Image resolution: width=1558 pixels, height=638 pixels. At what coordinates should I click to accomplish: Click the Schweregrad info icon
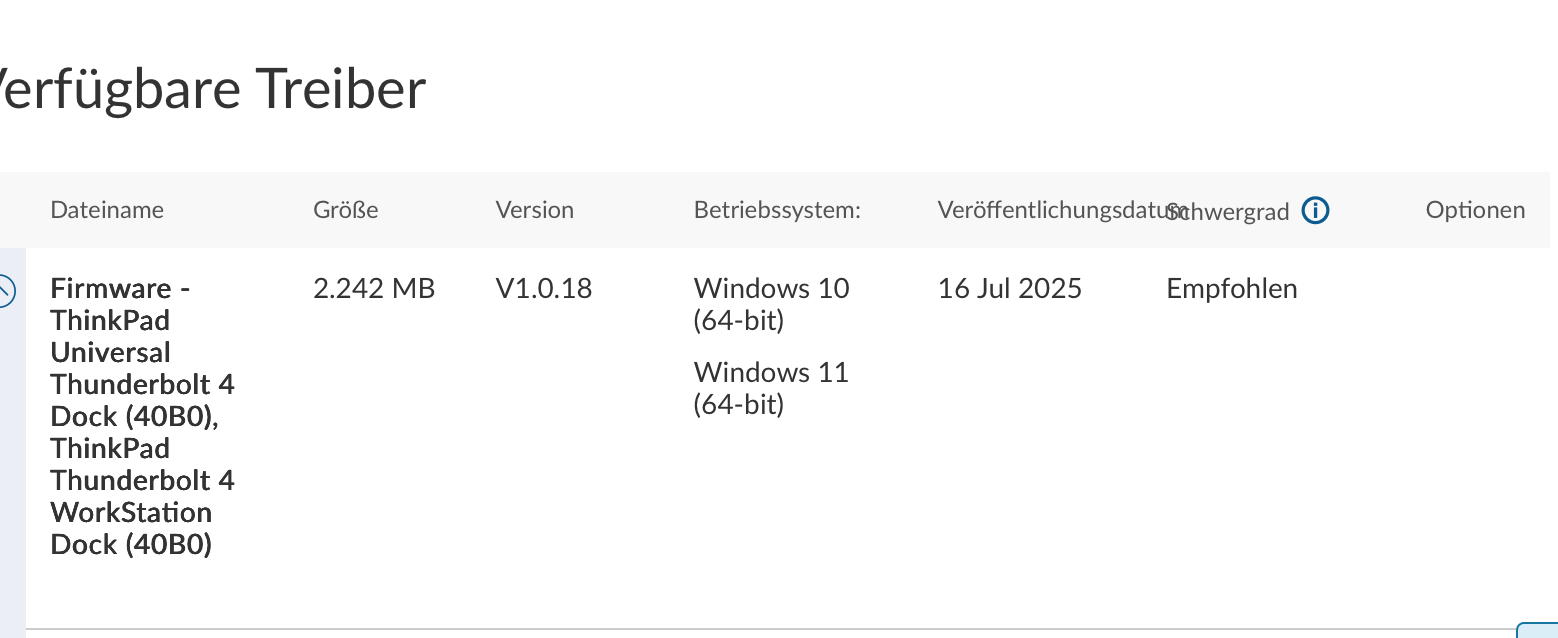tap(1316, 211)
